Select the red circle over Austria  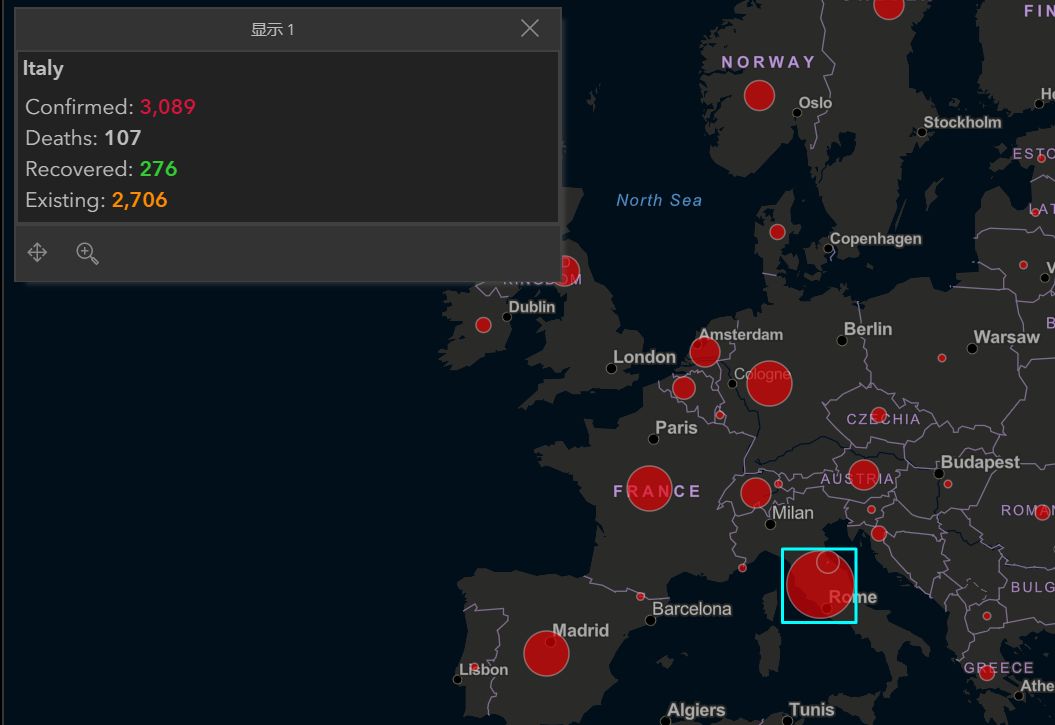(863, 475)
